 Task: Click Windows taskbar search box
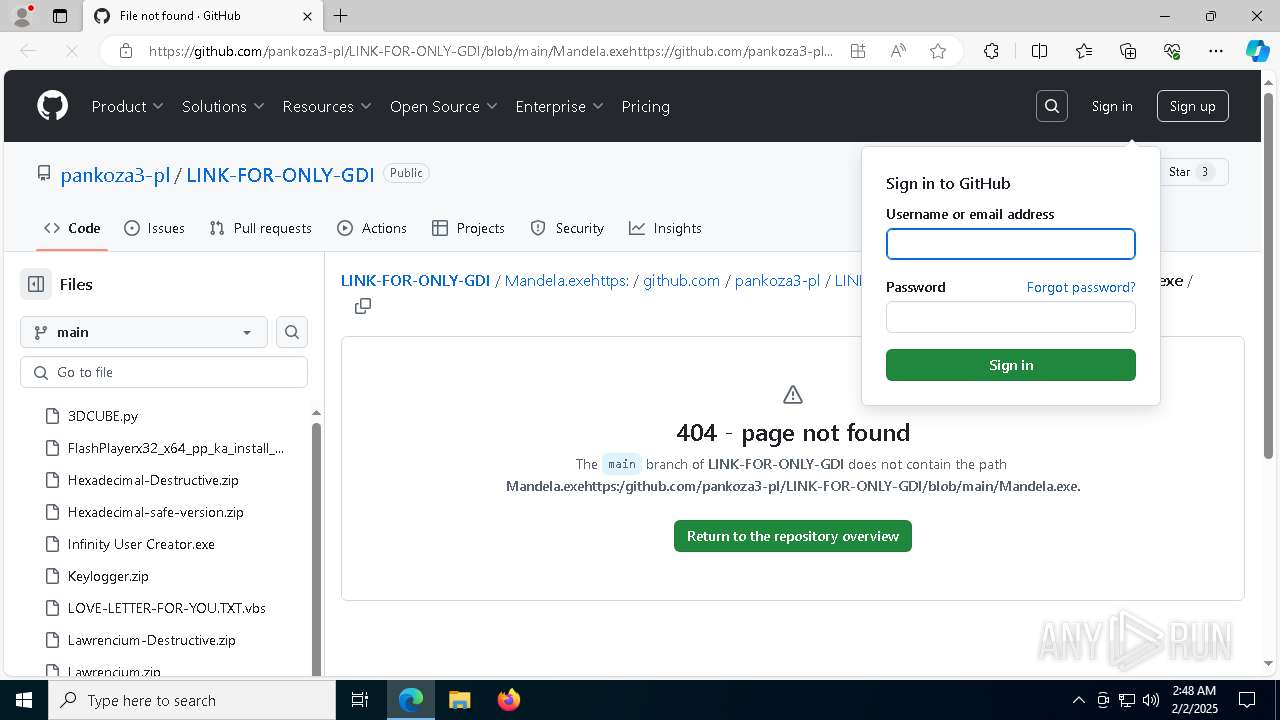192,700
